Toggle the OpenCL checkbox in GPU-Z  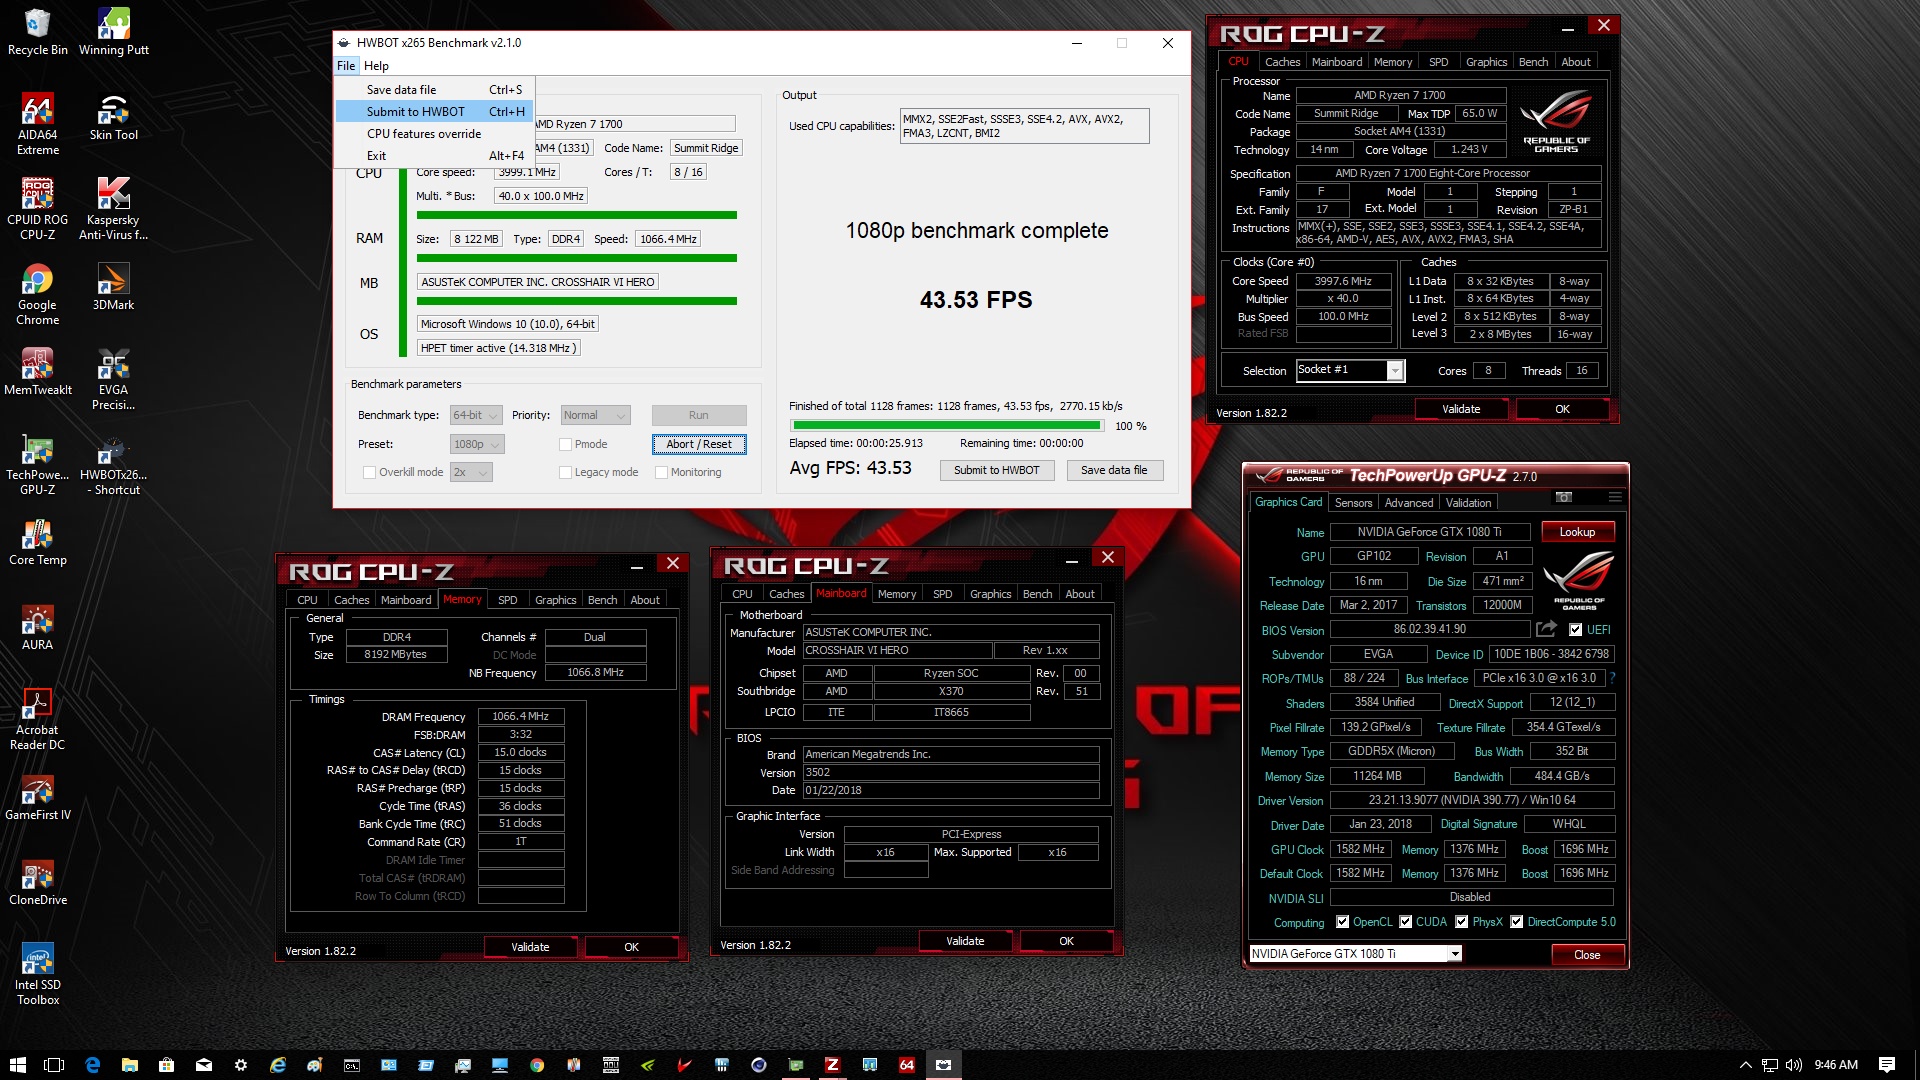click(x=1343, y=922)
